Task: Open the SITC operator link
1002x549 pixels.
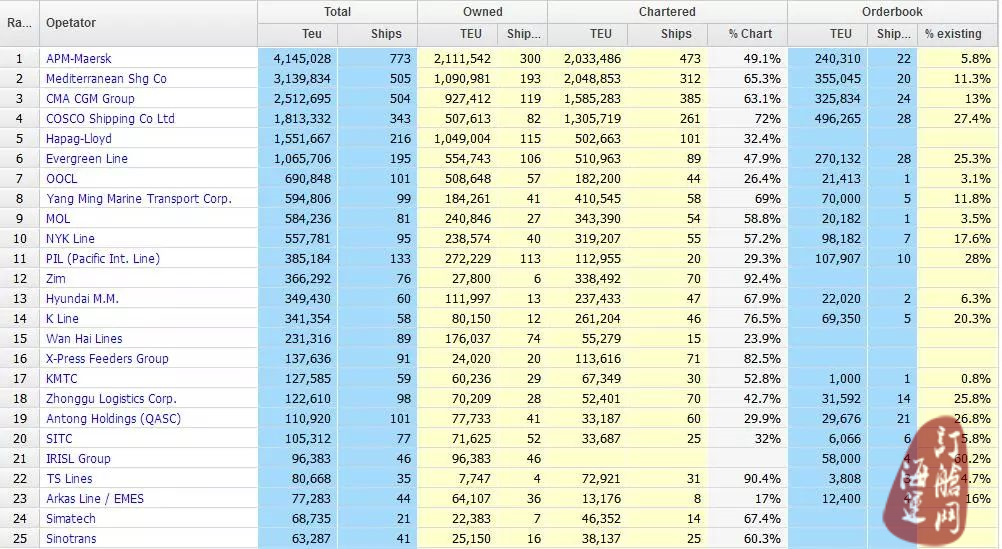Action: coord(59,439)
